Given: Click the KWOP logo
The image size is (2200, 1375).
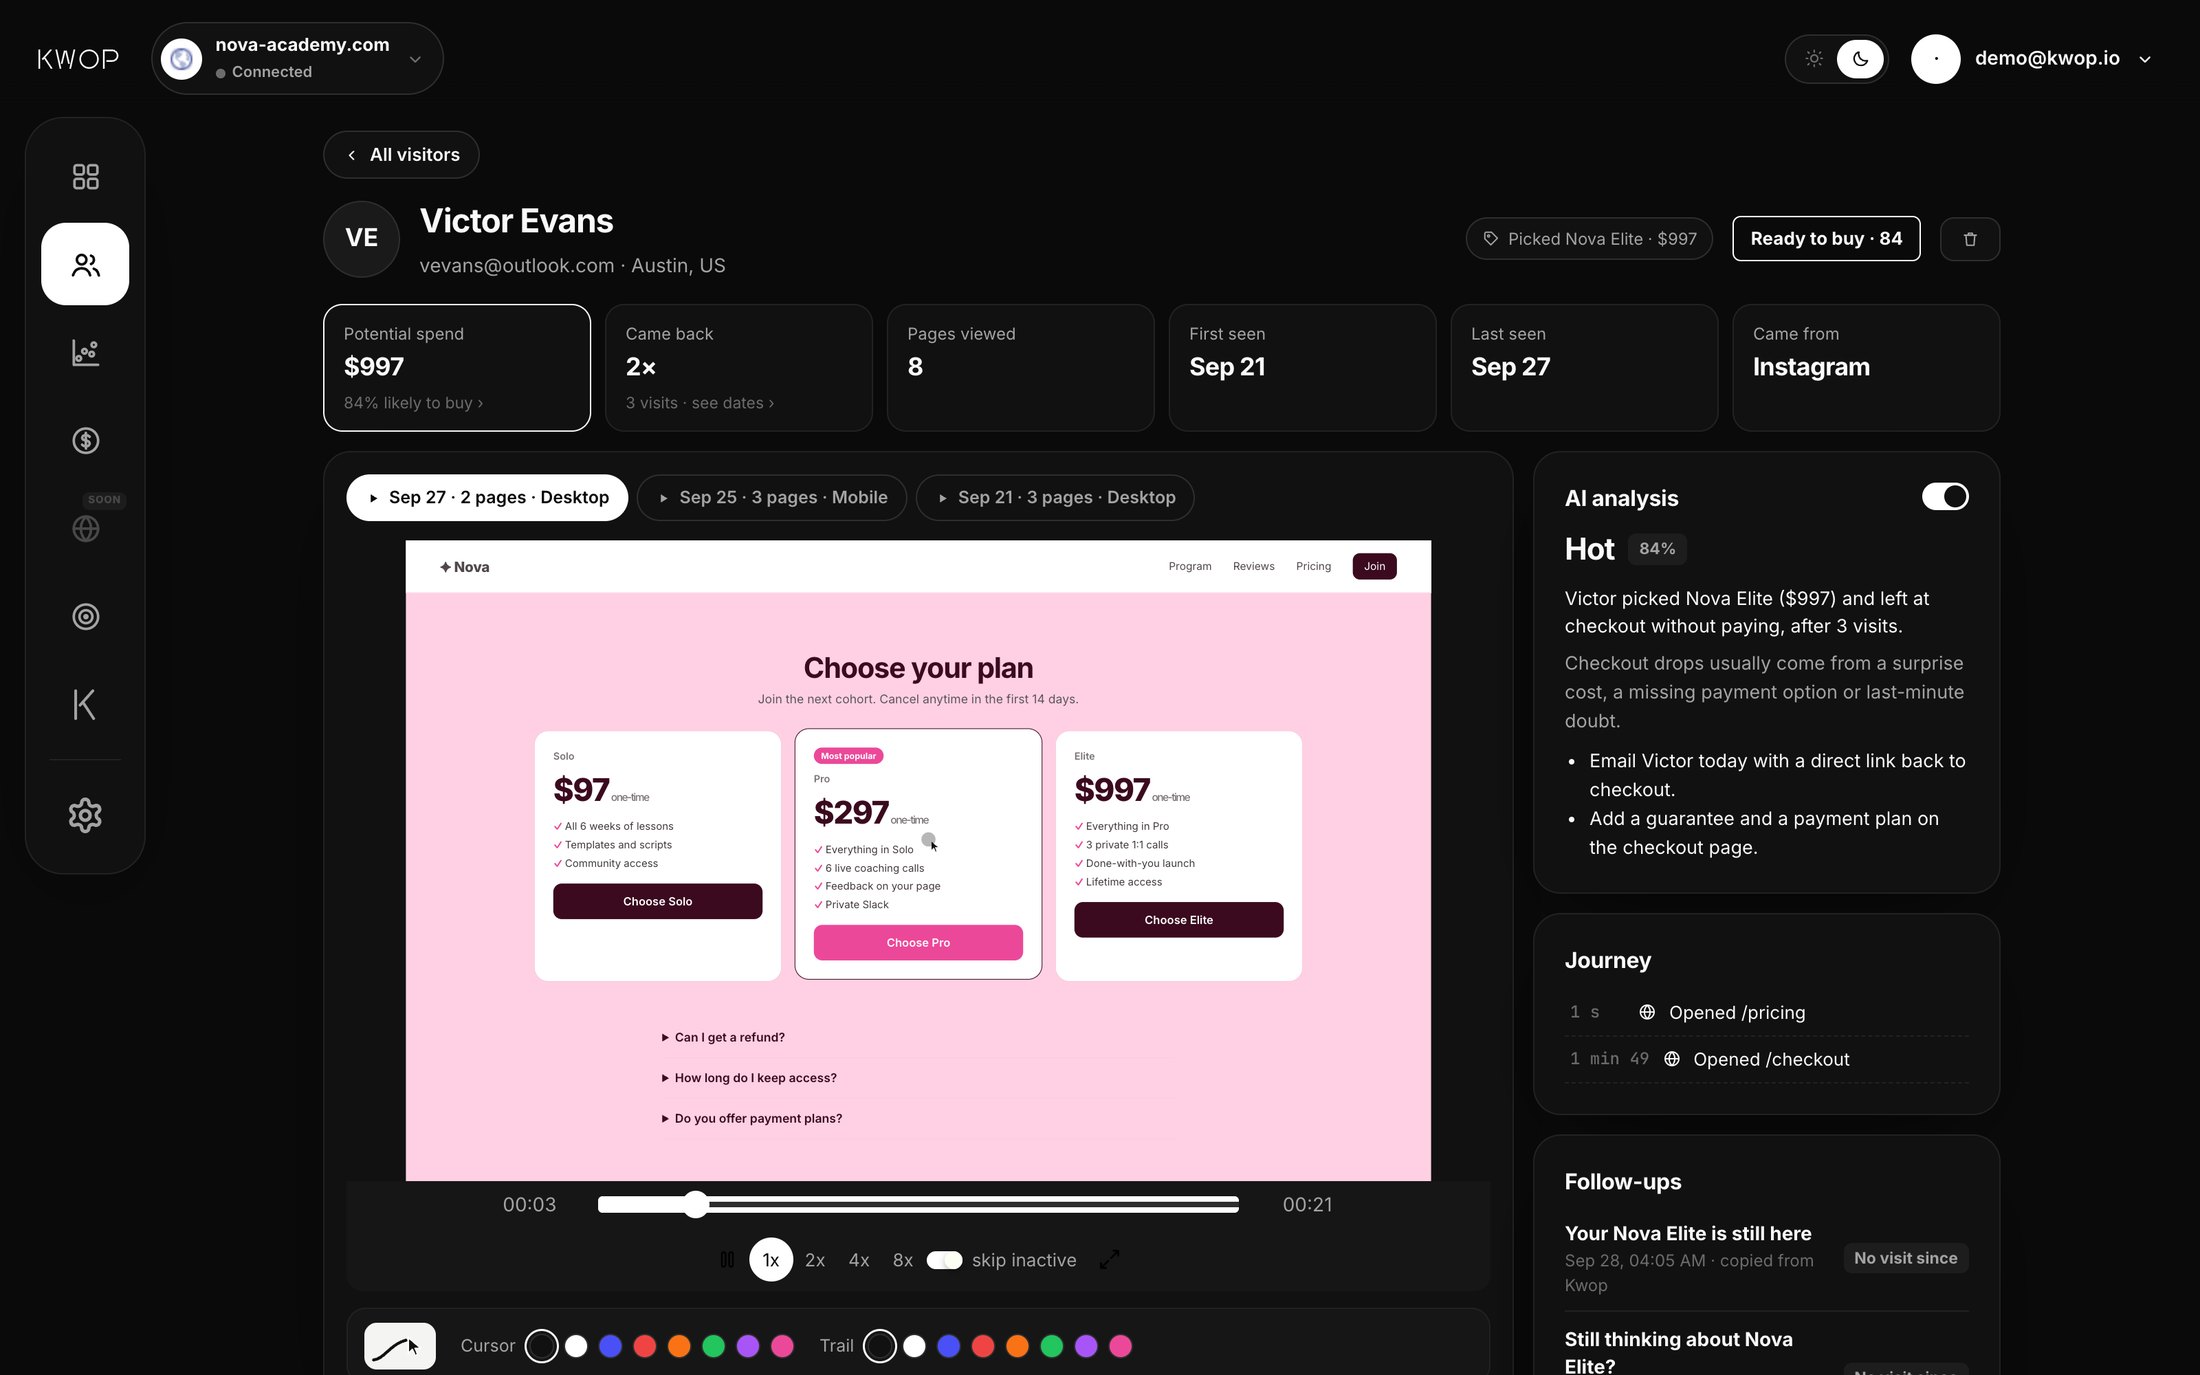Looking at the screenshot, I should pyautogui.click(x=78, y=59).
